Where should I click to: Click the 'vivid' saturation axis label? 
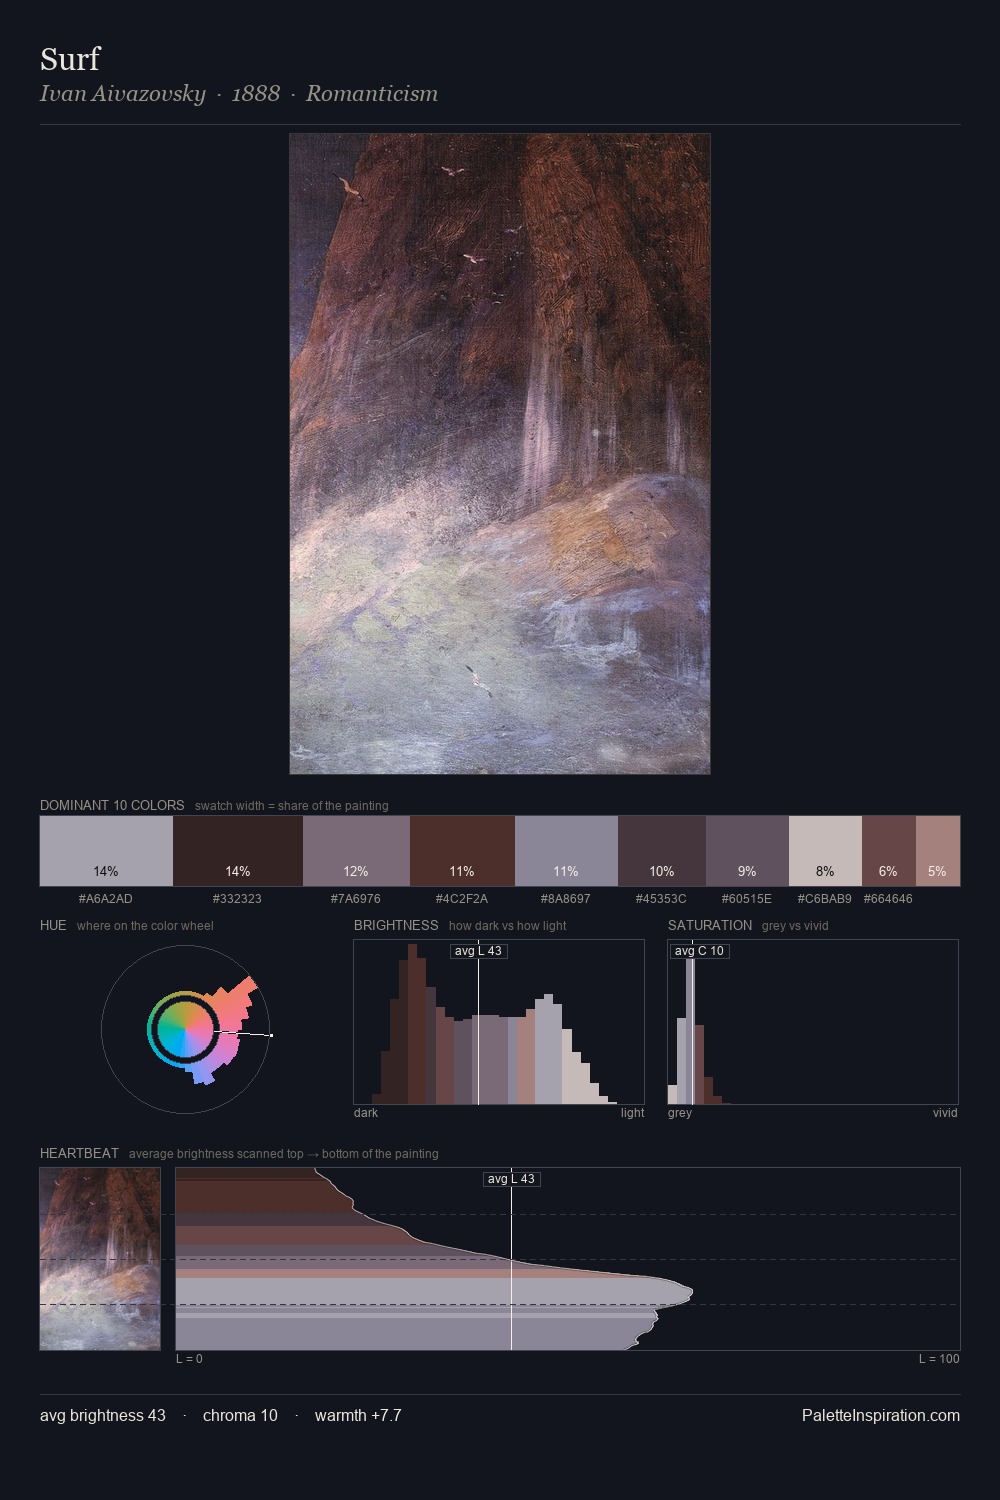pos(945,1113)
